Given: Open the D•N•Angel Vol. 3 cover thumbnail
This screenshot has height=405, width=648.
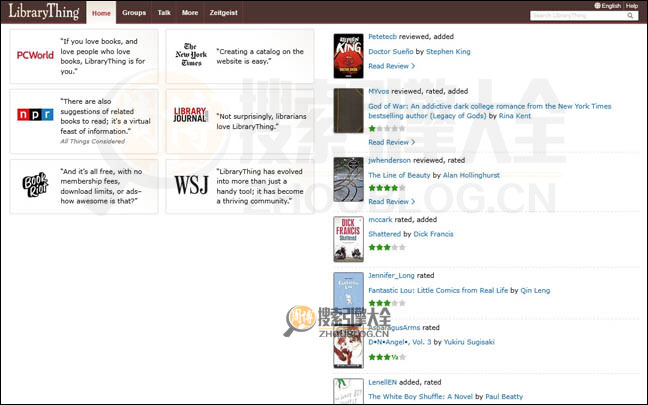Looking at the screenshot, I should [348, 347].
